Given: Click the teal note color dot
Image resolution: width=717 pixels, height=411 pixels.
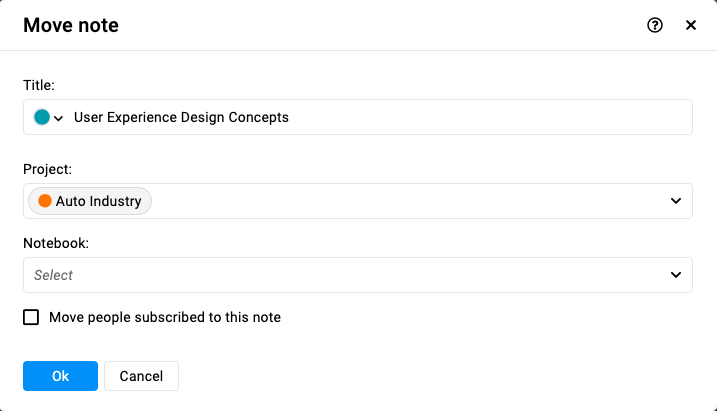Looking at the screenshot, I should tap(42, 117).
